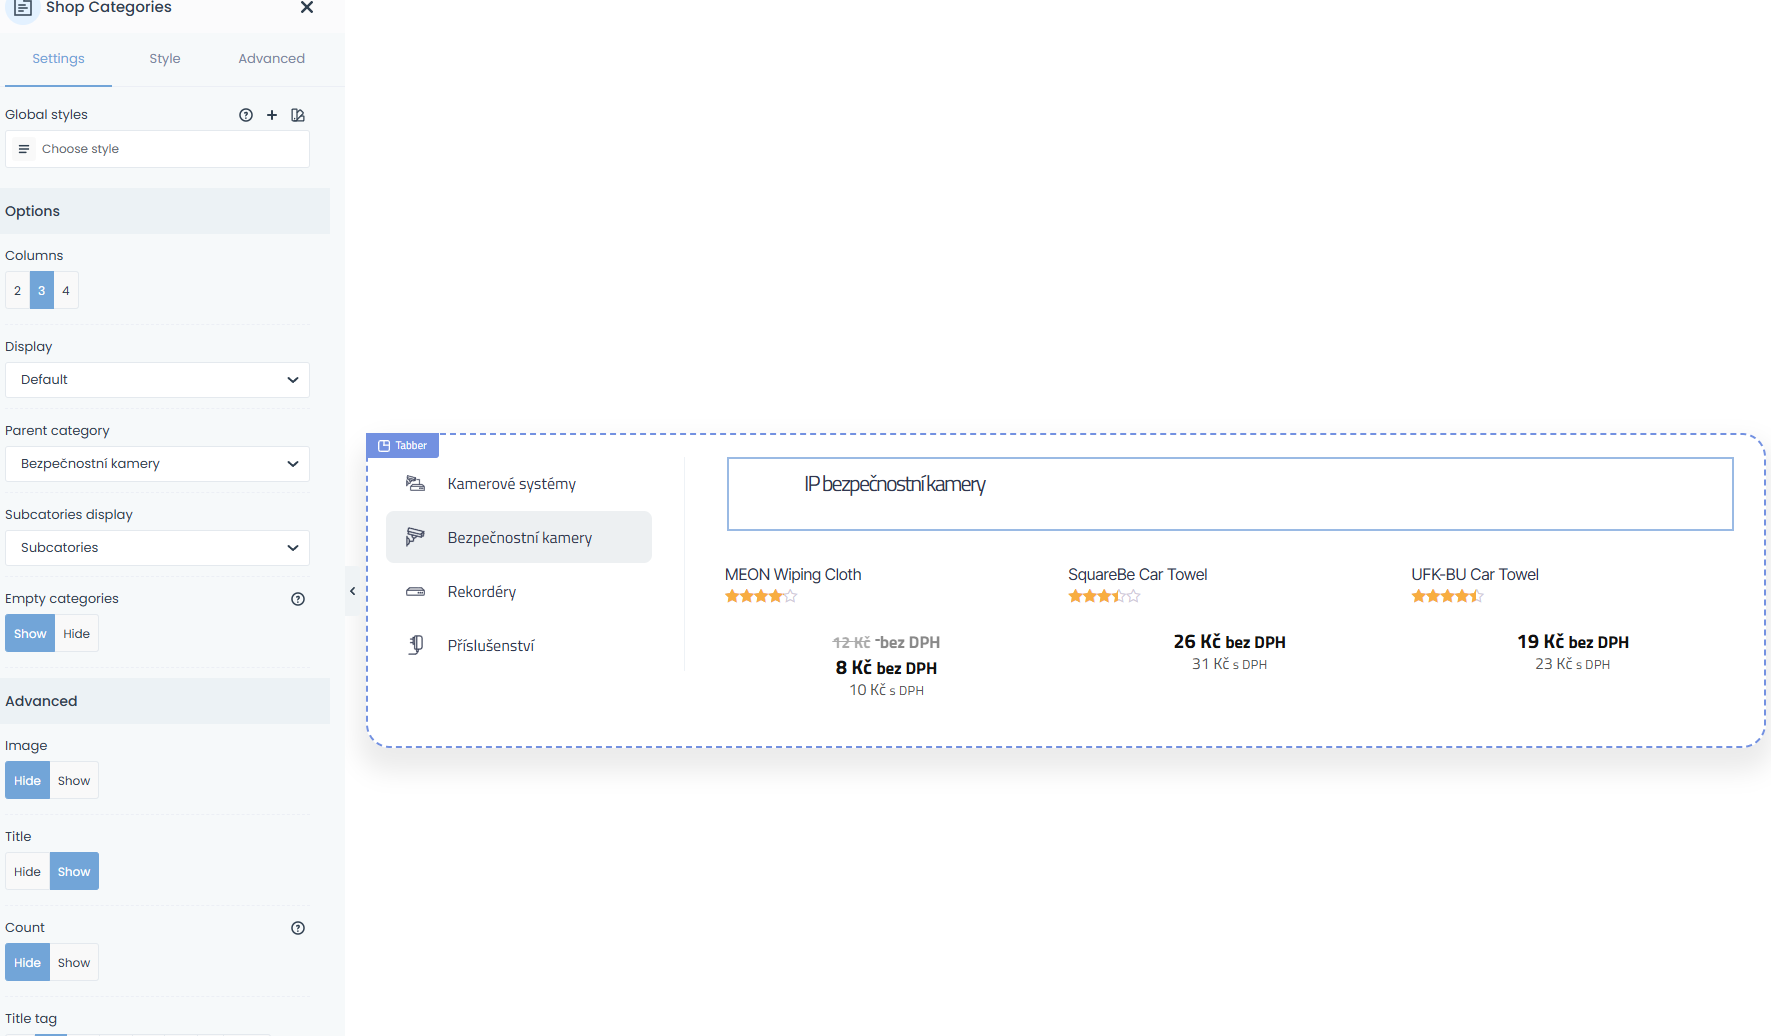1771x1036 pixels.
Task: Add a new global style
Action: tap(272, 115)
